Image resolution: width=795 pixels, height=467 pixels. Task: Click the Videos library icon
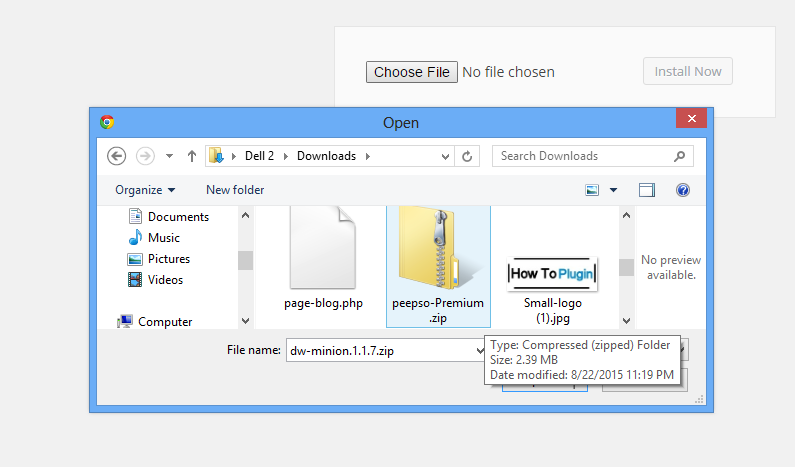[x=135, y=280]
